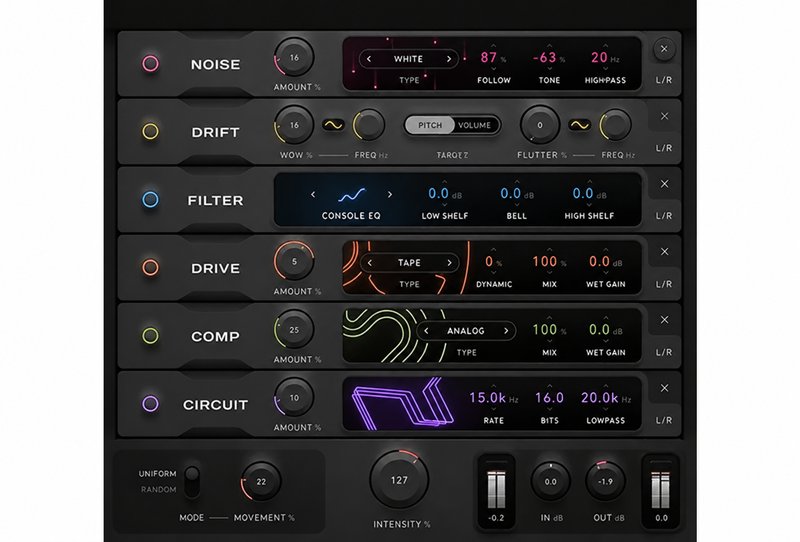
Task: Click the Flutter percent knob
Action: click(540, 125)
